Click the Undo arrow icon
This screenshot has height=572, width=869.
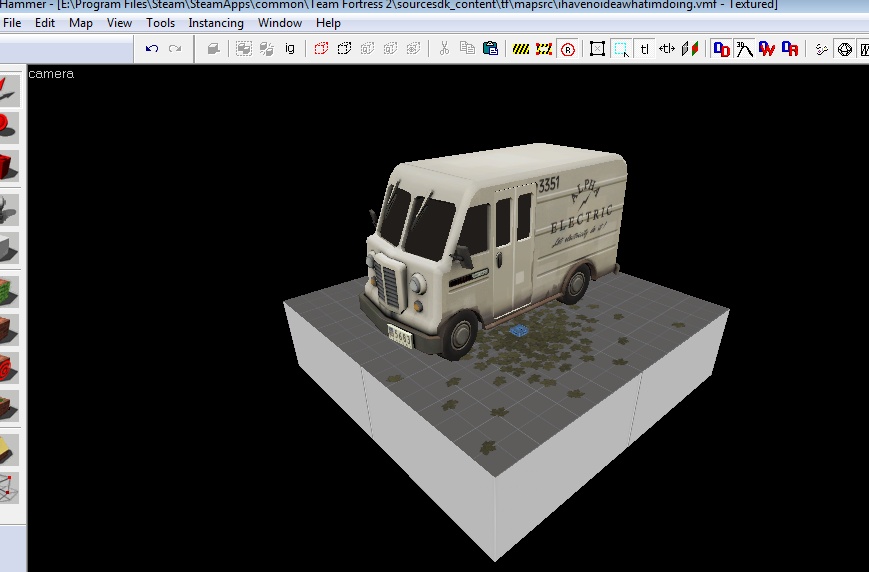tap(152, 49)
